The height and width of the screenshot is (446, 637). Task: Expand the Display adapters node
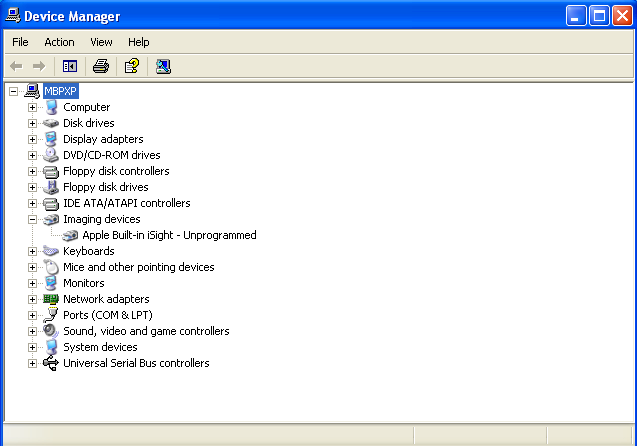[x=32, y=139]
